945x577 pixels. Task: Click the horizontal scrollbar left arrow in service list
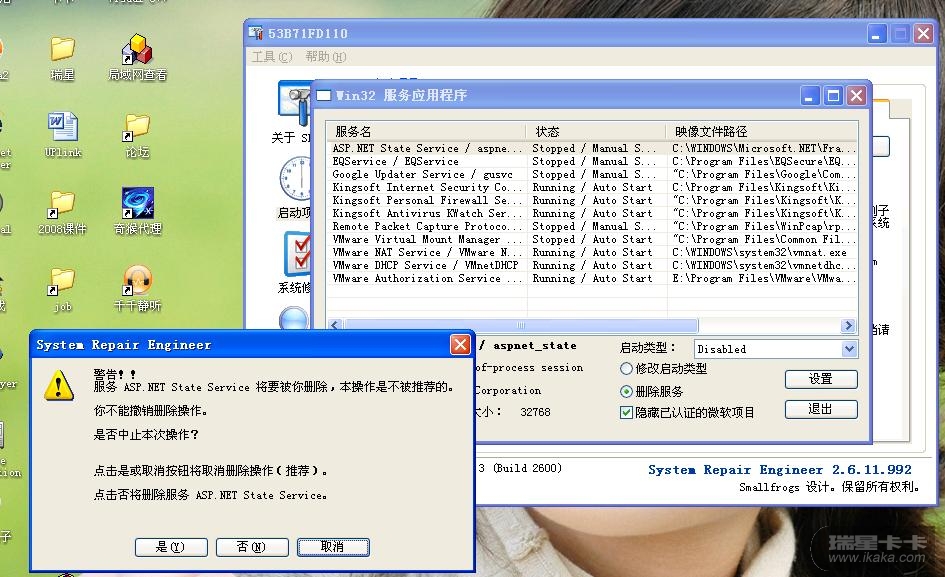click(335, 326)
